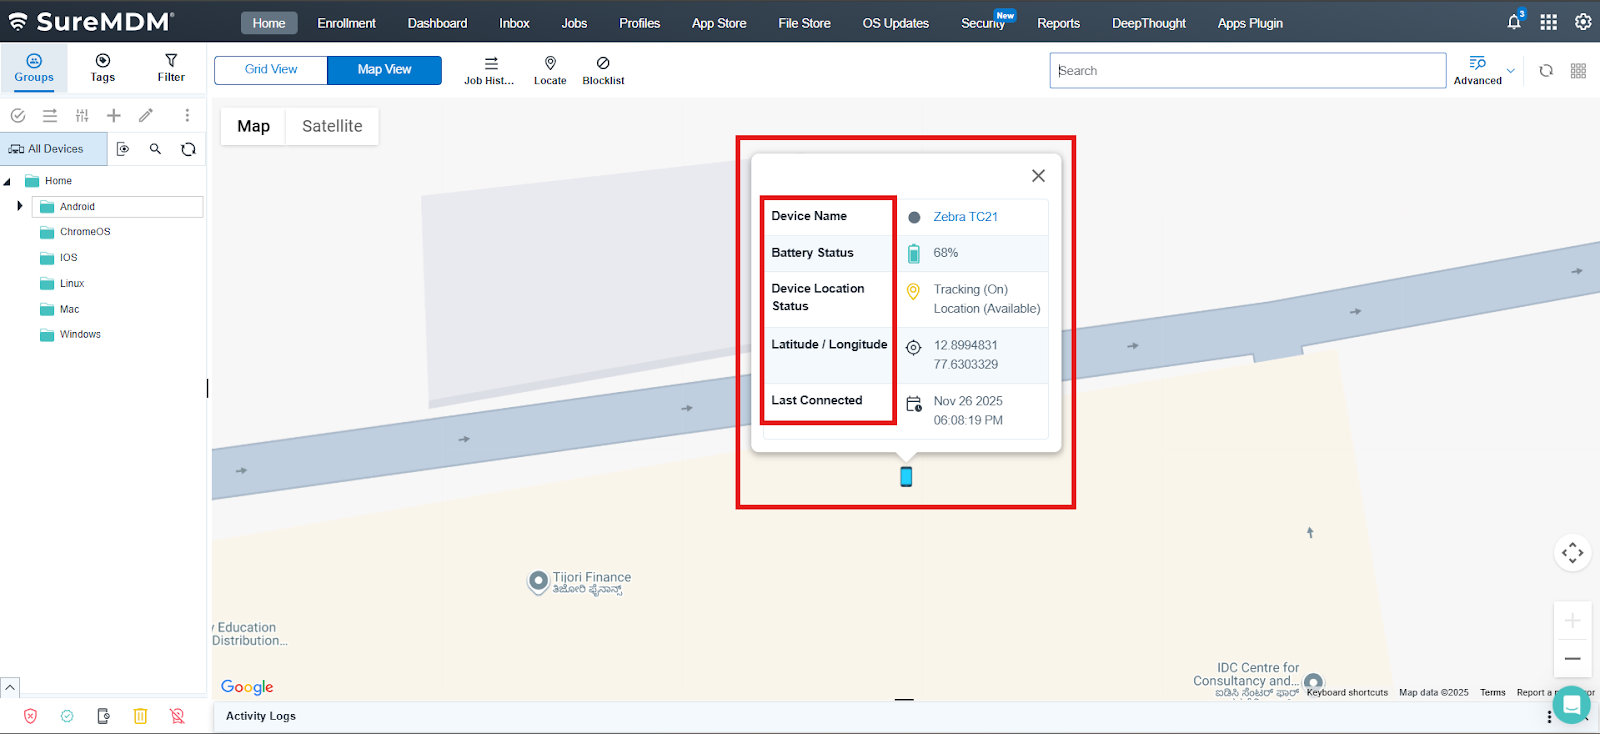
Task: Select the Map view type
Action: [253, 126]
